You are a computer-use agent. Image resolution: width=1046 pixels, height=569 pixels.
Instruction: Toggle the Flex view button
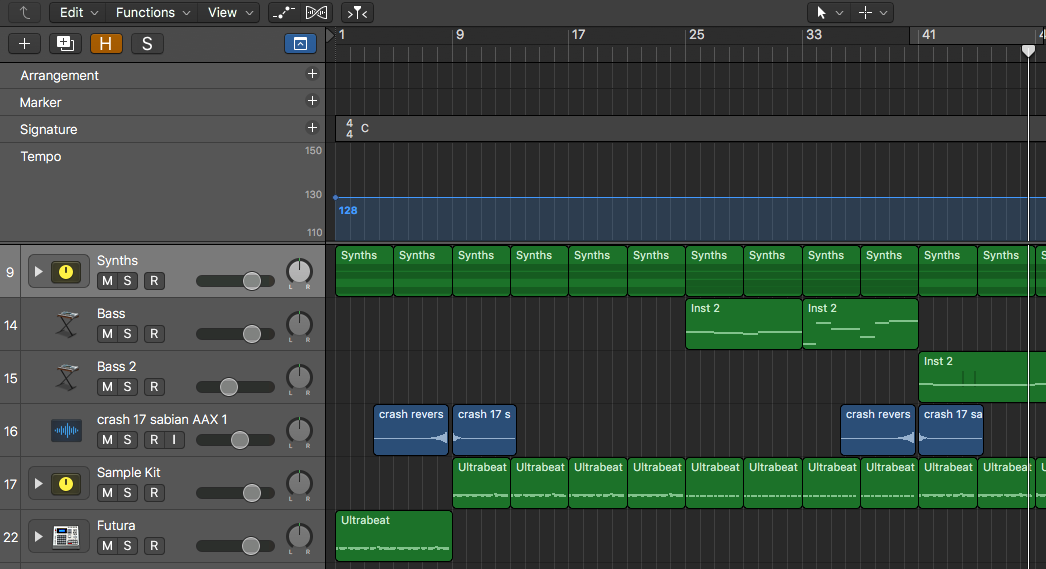pyautogui.click(x=316, y=12)
